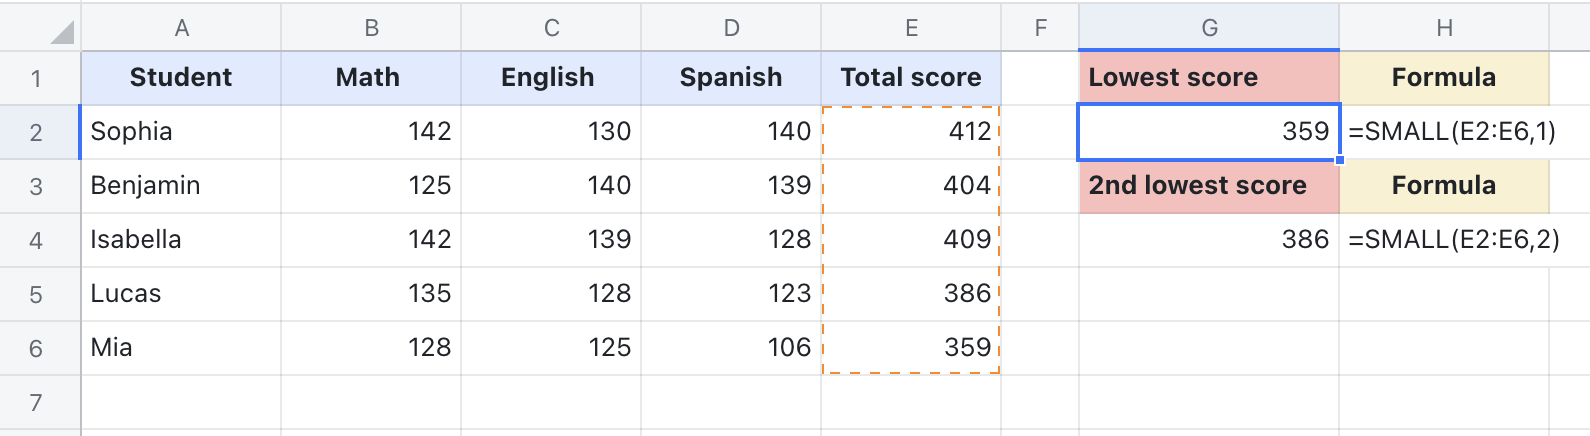Select column F header
The image size is (1590, 436).
pyautogui.click(x=1040, y=28)
